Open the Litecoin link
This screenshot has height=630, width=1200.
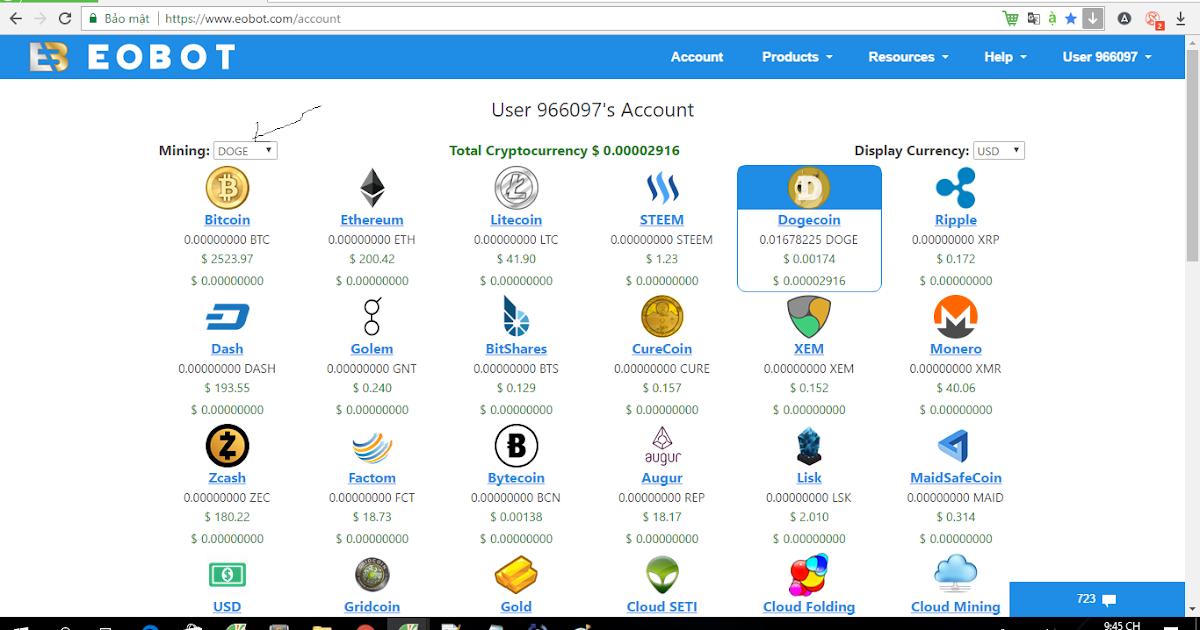[x=516, y=220]
